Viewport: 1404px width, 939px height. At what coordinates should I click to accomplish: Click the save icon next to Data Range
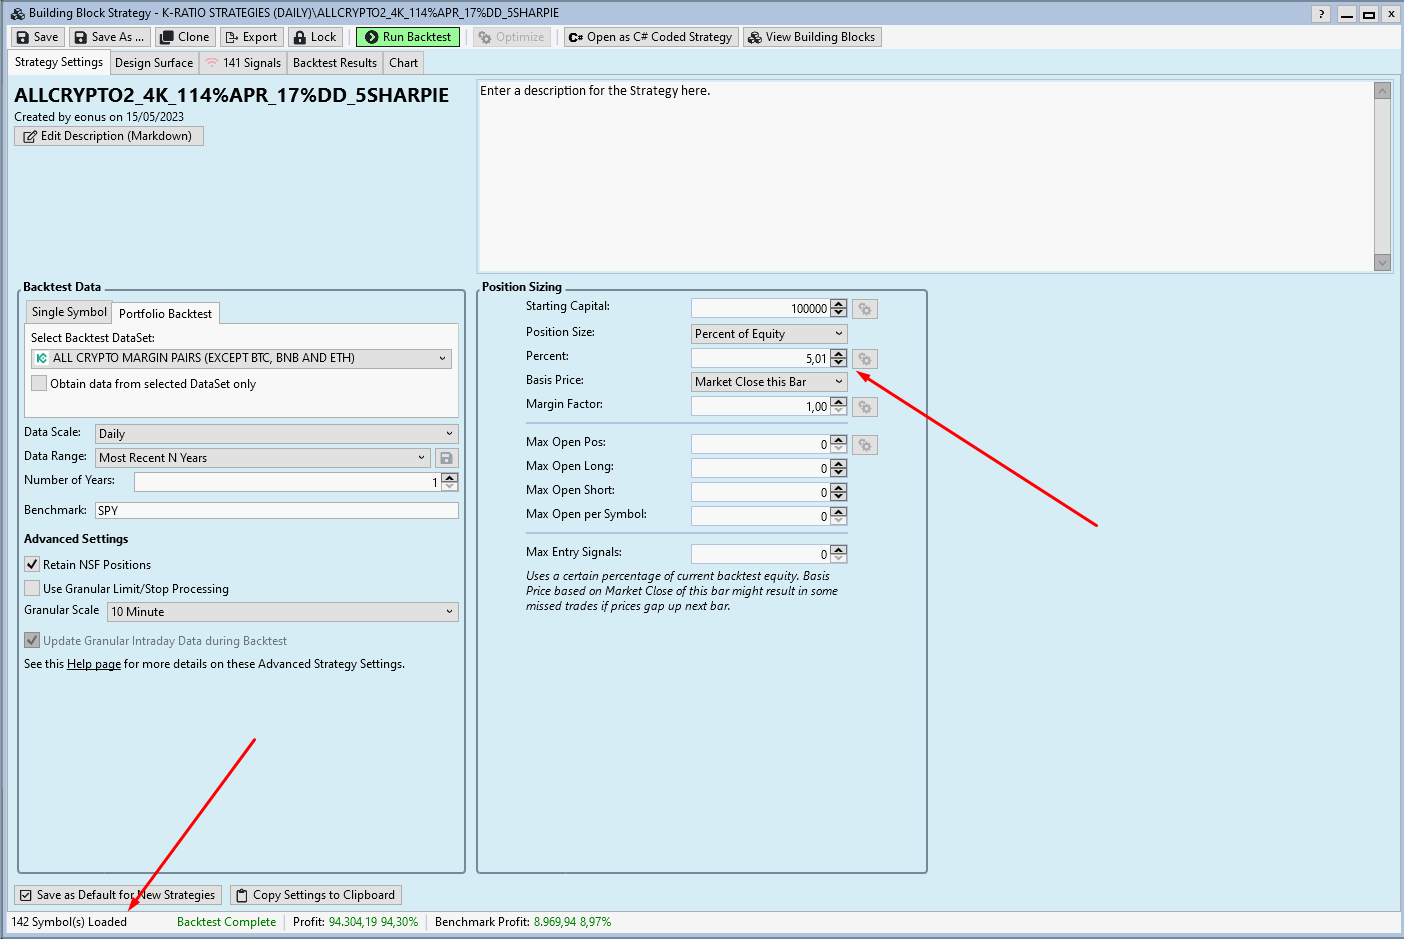pyautogui.click(x=446, y=458)
